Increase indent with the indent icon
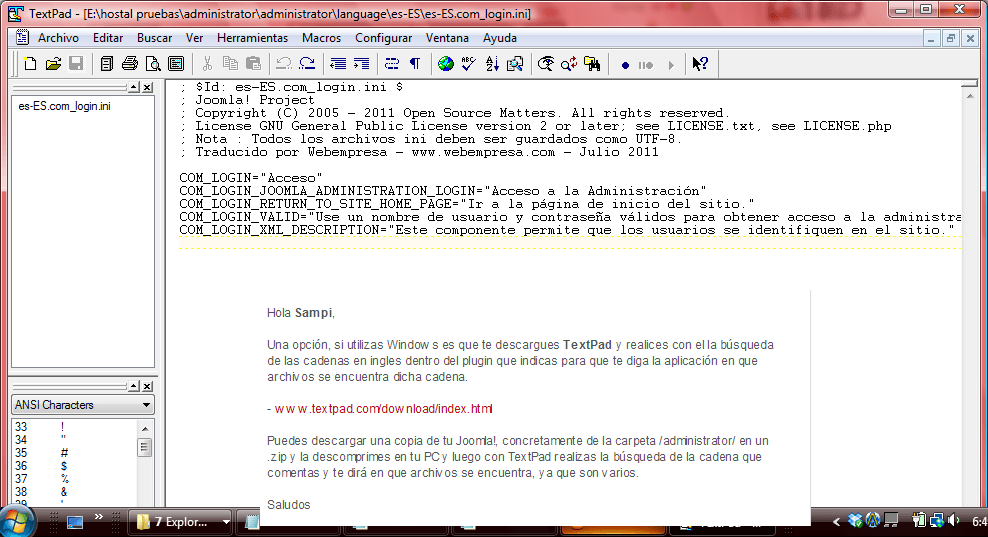 point(362,64)
